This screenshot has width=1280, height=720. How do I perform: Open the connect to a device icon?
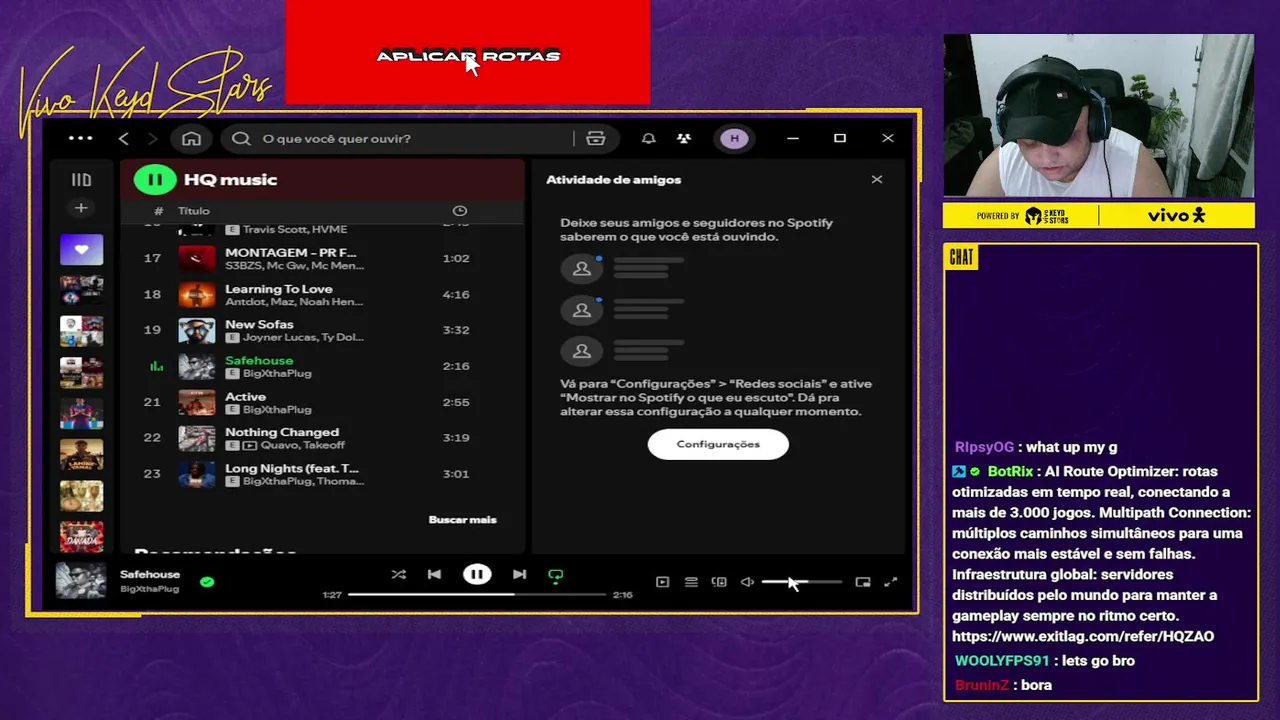point(719,582)
